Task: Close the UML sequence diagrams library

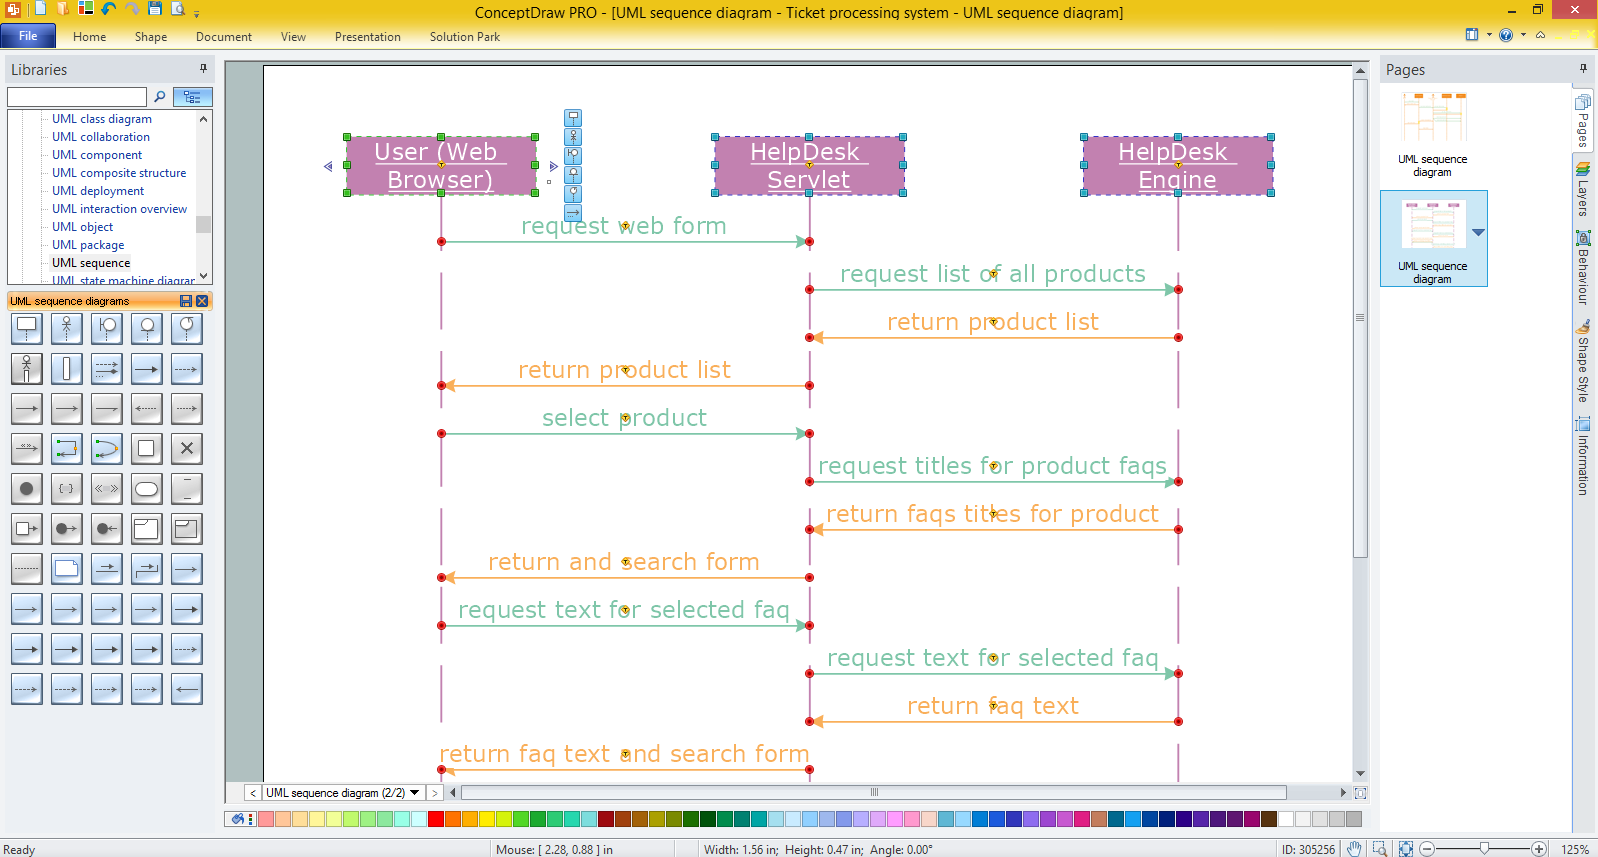Action: [x=202, y=301]
